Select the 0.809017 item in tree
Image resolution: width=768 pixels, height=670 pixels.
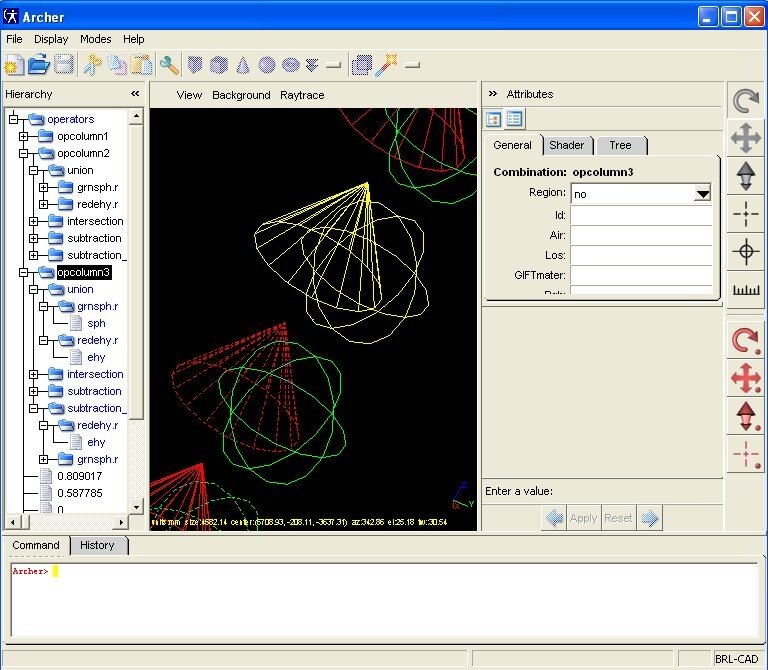(79, 476)
